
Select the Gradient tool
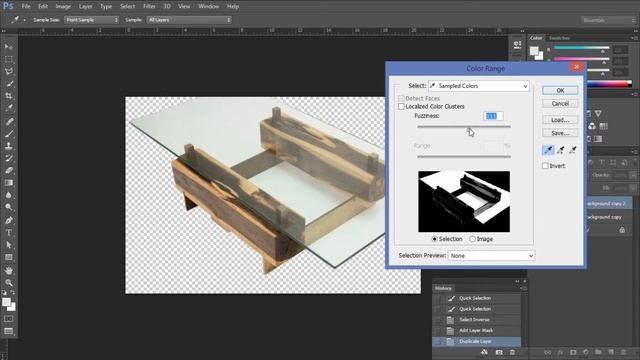(9, 182)
